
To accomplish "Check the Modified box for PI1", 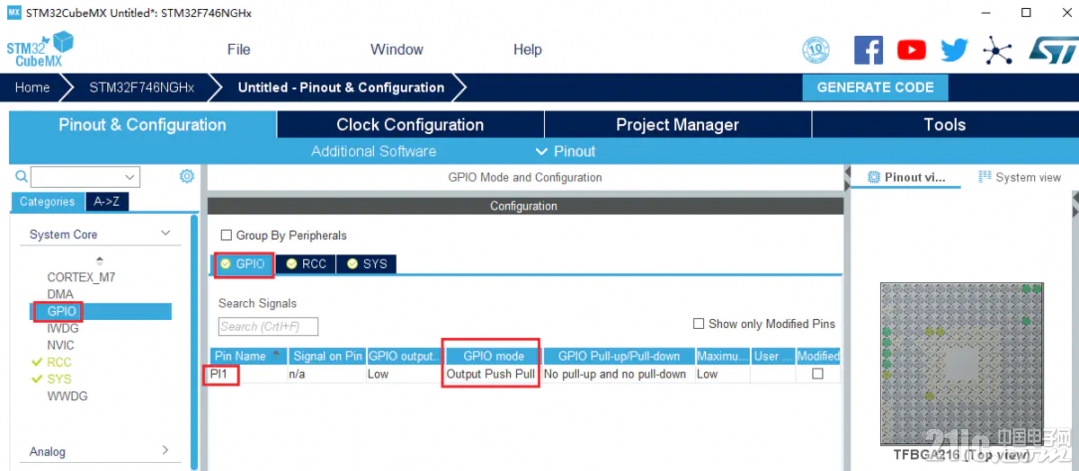I will pos(818,374).
